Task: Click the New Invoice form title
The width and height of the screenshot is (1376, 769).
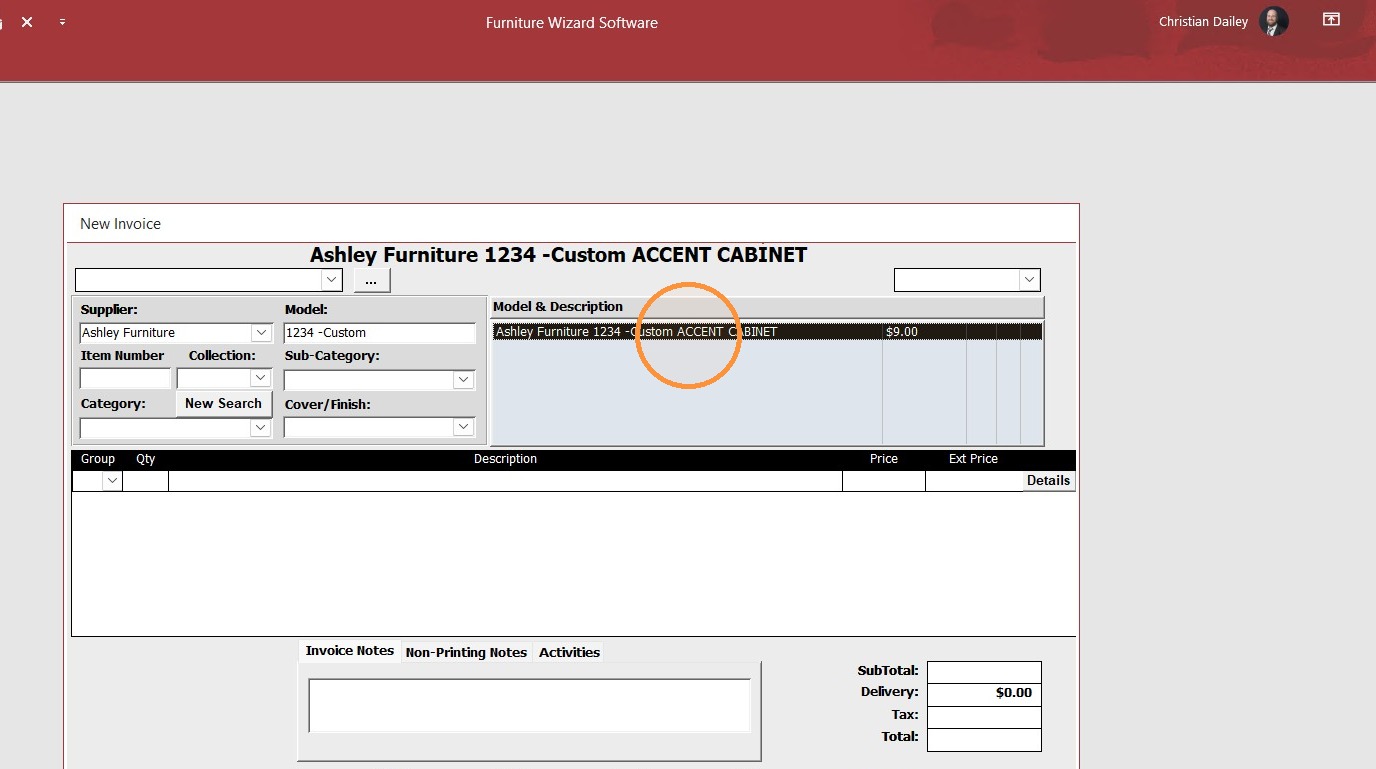Action: (120, 224)
